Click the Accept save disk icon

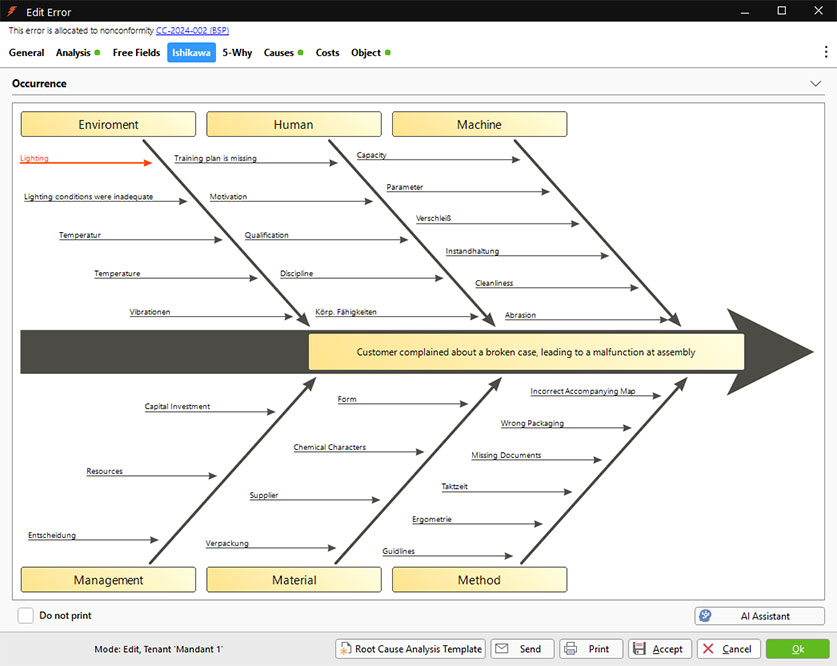639,649
